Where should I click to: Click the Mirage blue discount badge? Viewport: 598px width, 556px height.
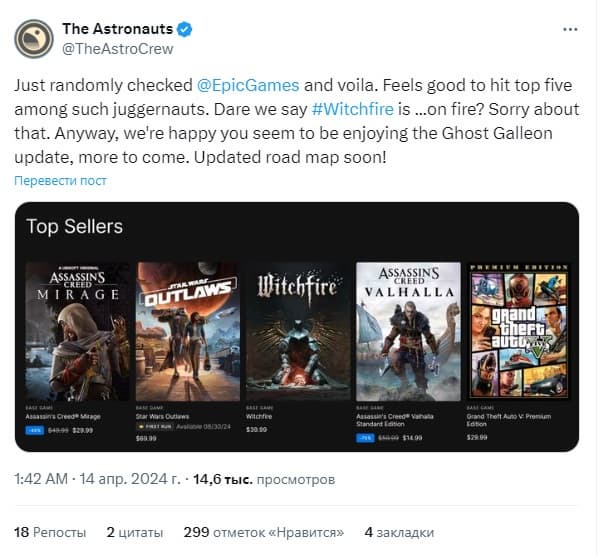click(x=35, y=431)
